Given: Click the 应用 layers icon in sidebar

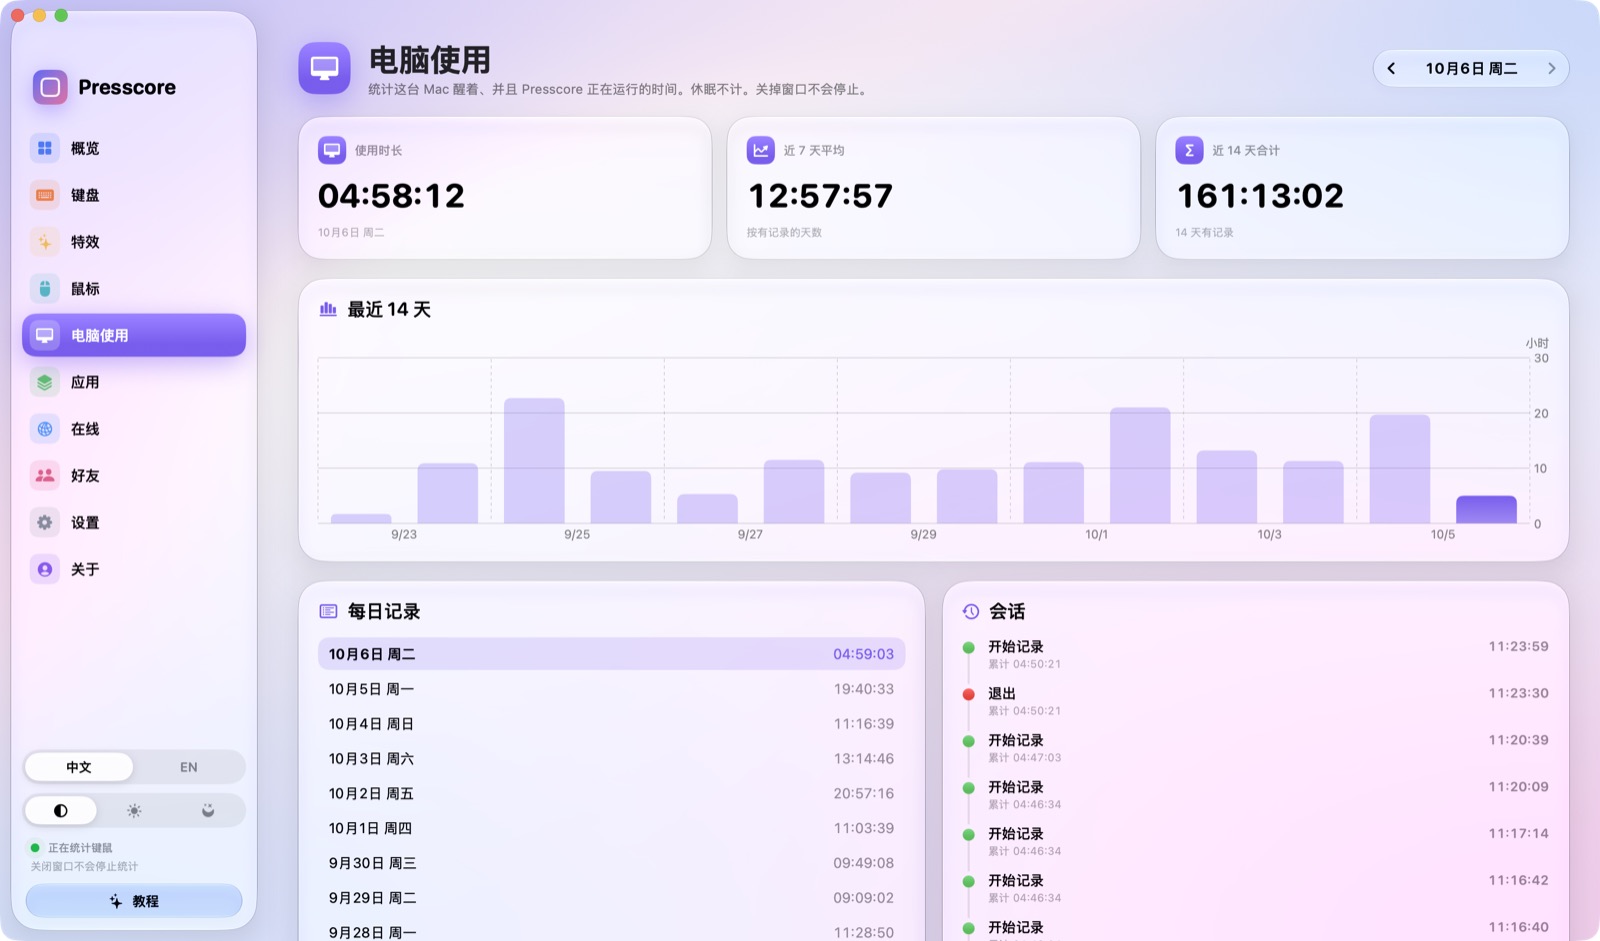Looking at the screenshot, I should [45, 382].
